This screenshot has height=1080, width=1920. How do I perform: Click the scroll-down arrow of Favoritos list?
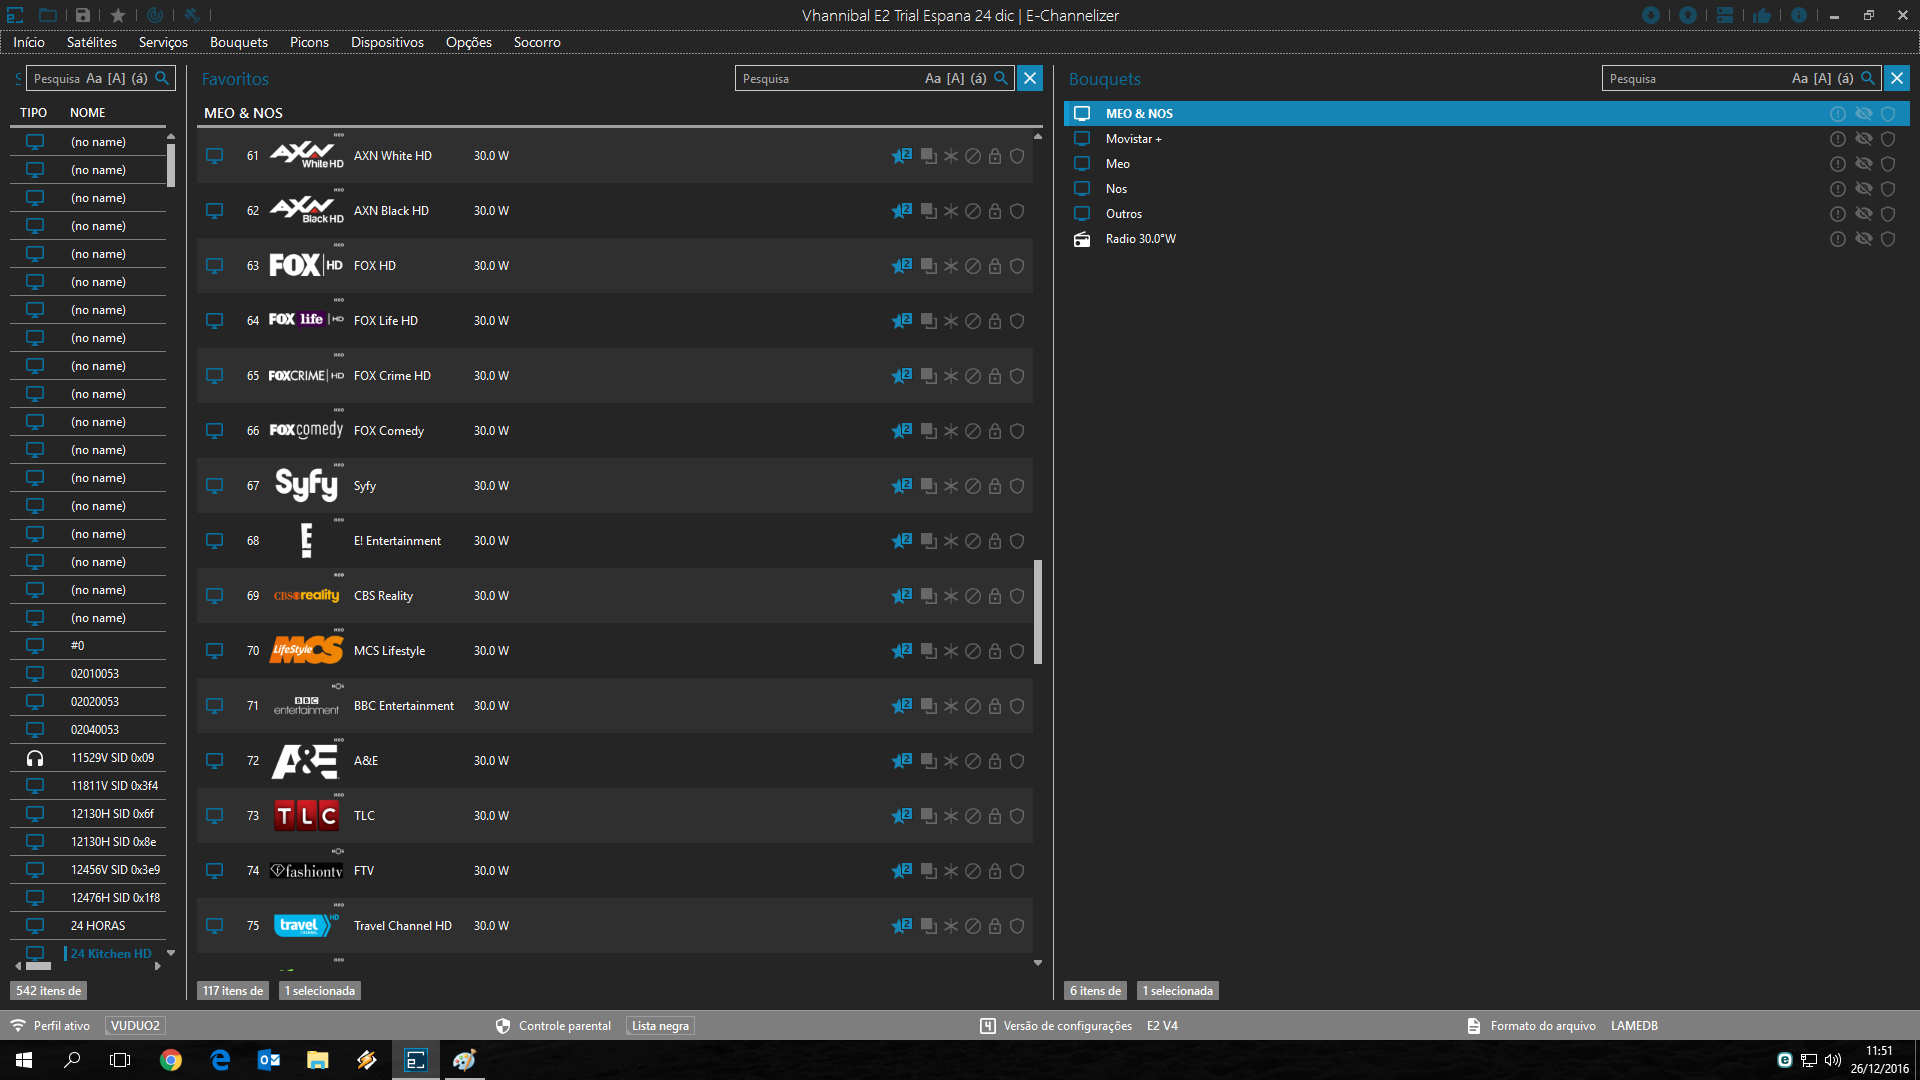[x=1038, y=963]
